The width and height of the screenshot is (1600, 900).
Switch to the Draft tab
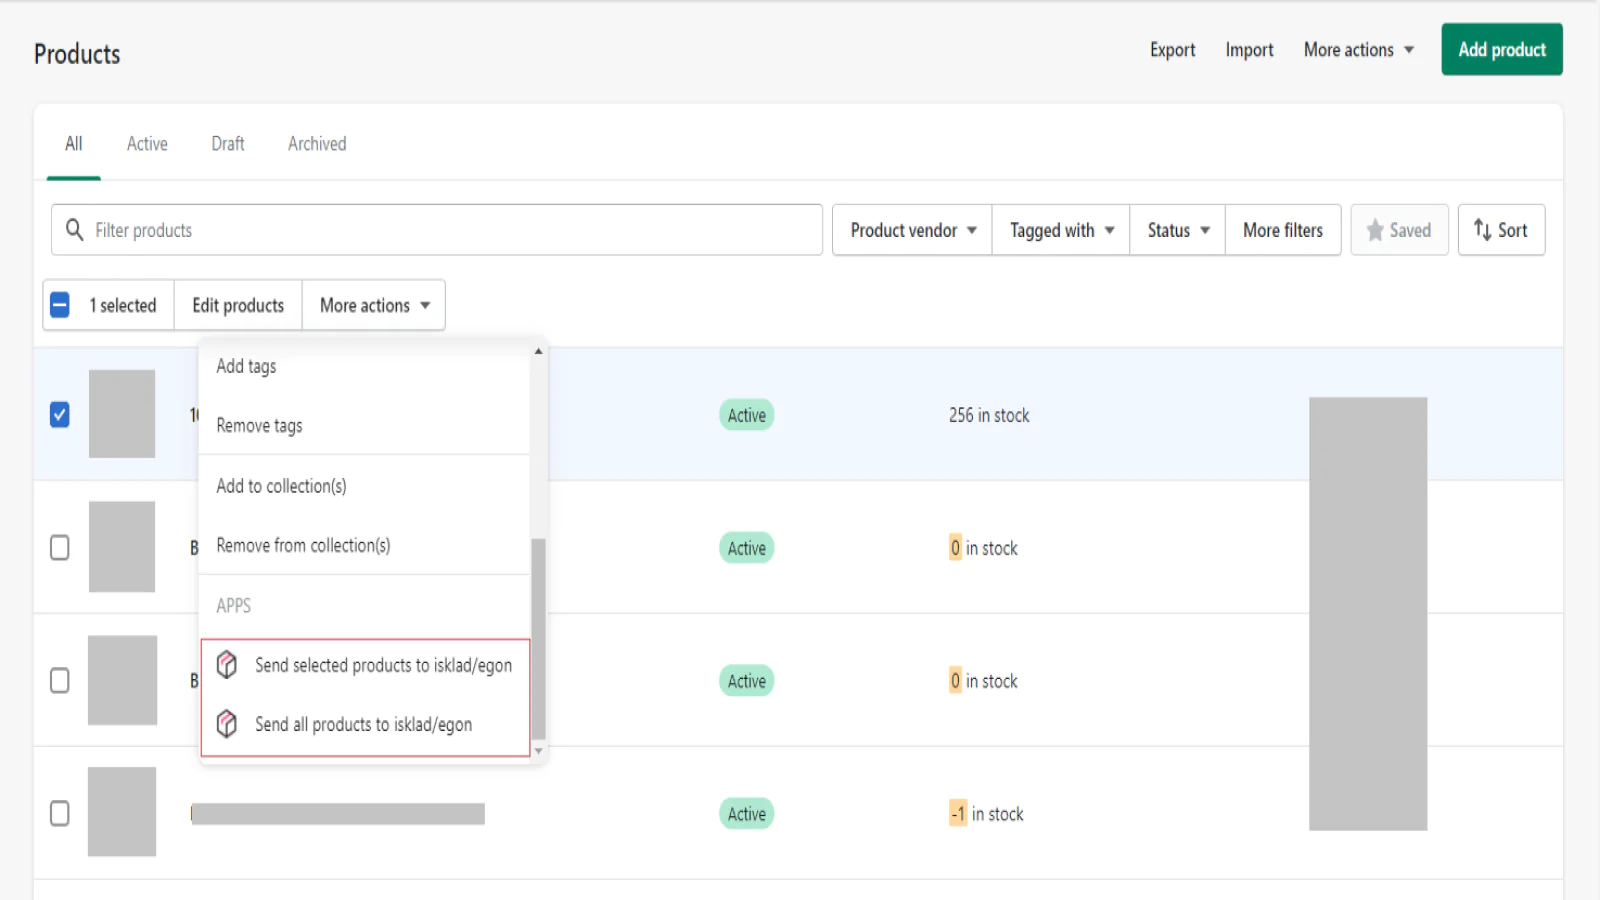(x=227, y=144)
